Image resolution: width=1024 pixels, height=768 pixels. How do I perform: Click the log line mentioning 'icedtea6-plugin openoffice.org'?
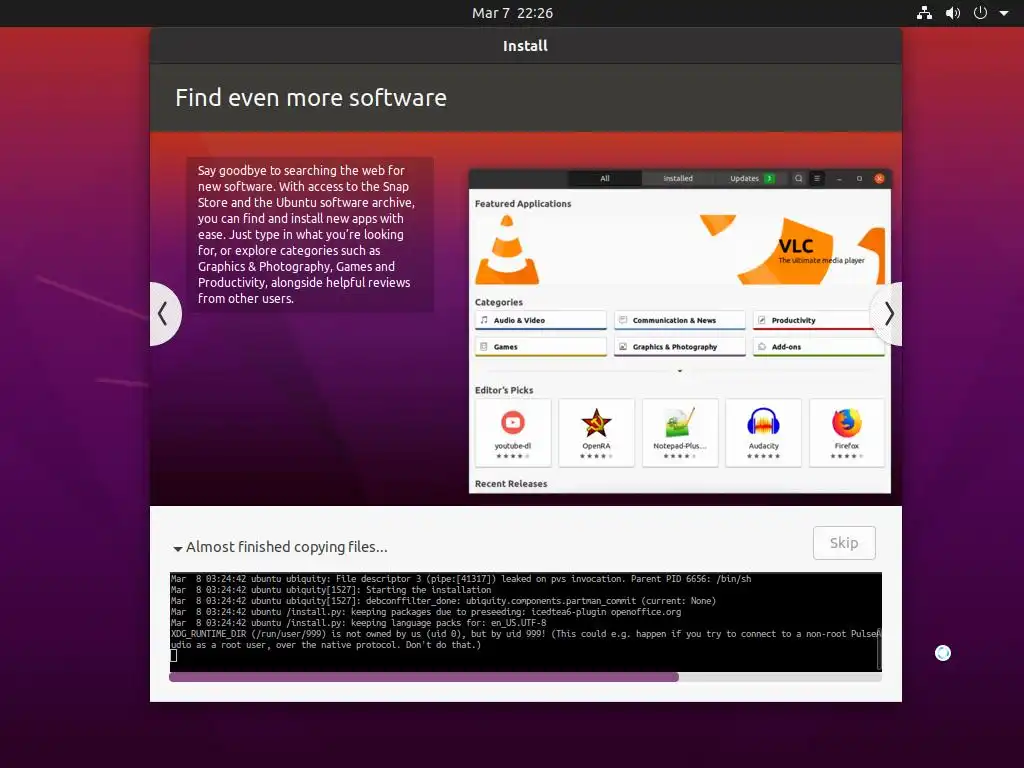[x=426, y=612]
